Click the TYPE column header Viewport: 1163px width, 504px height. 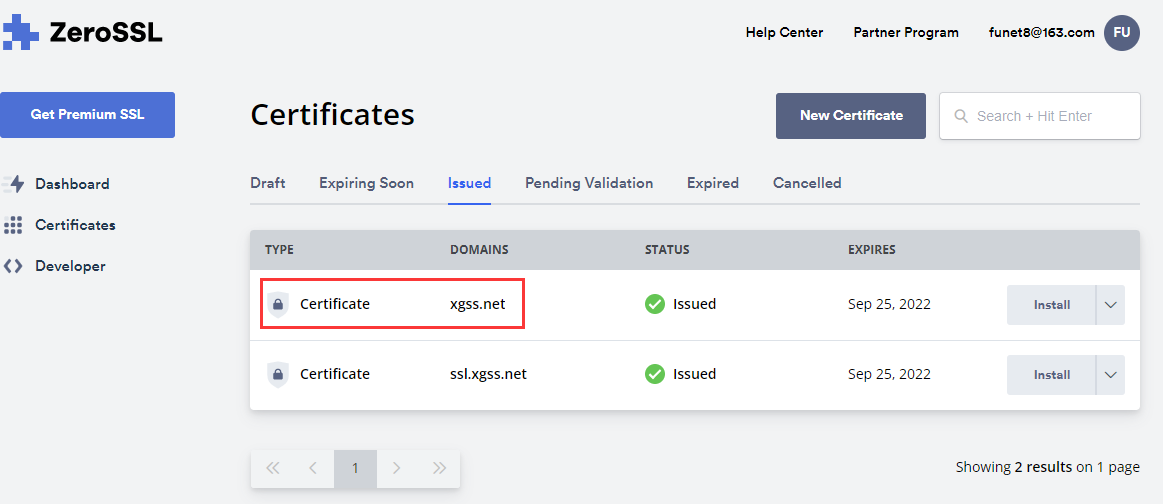(280, 250)
